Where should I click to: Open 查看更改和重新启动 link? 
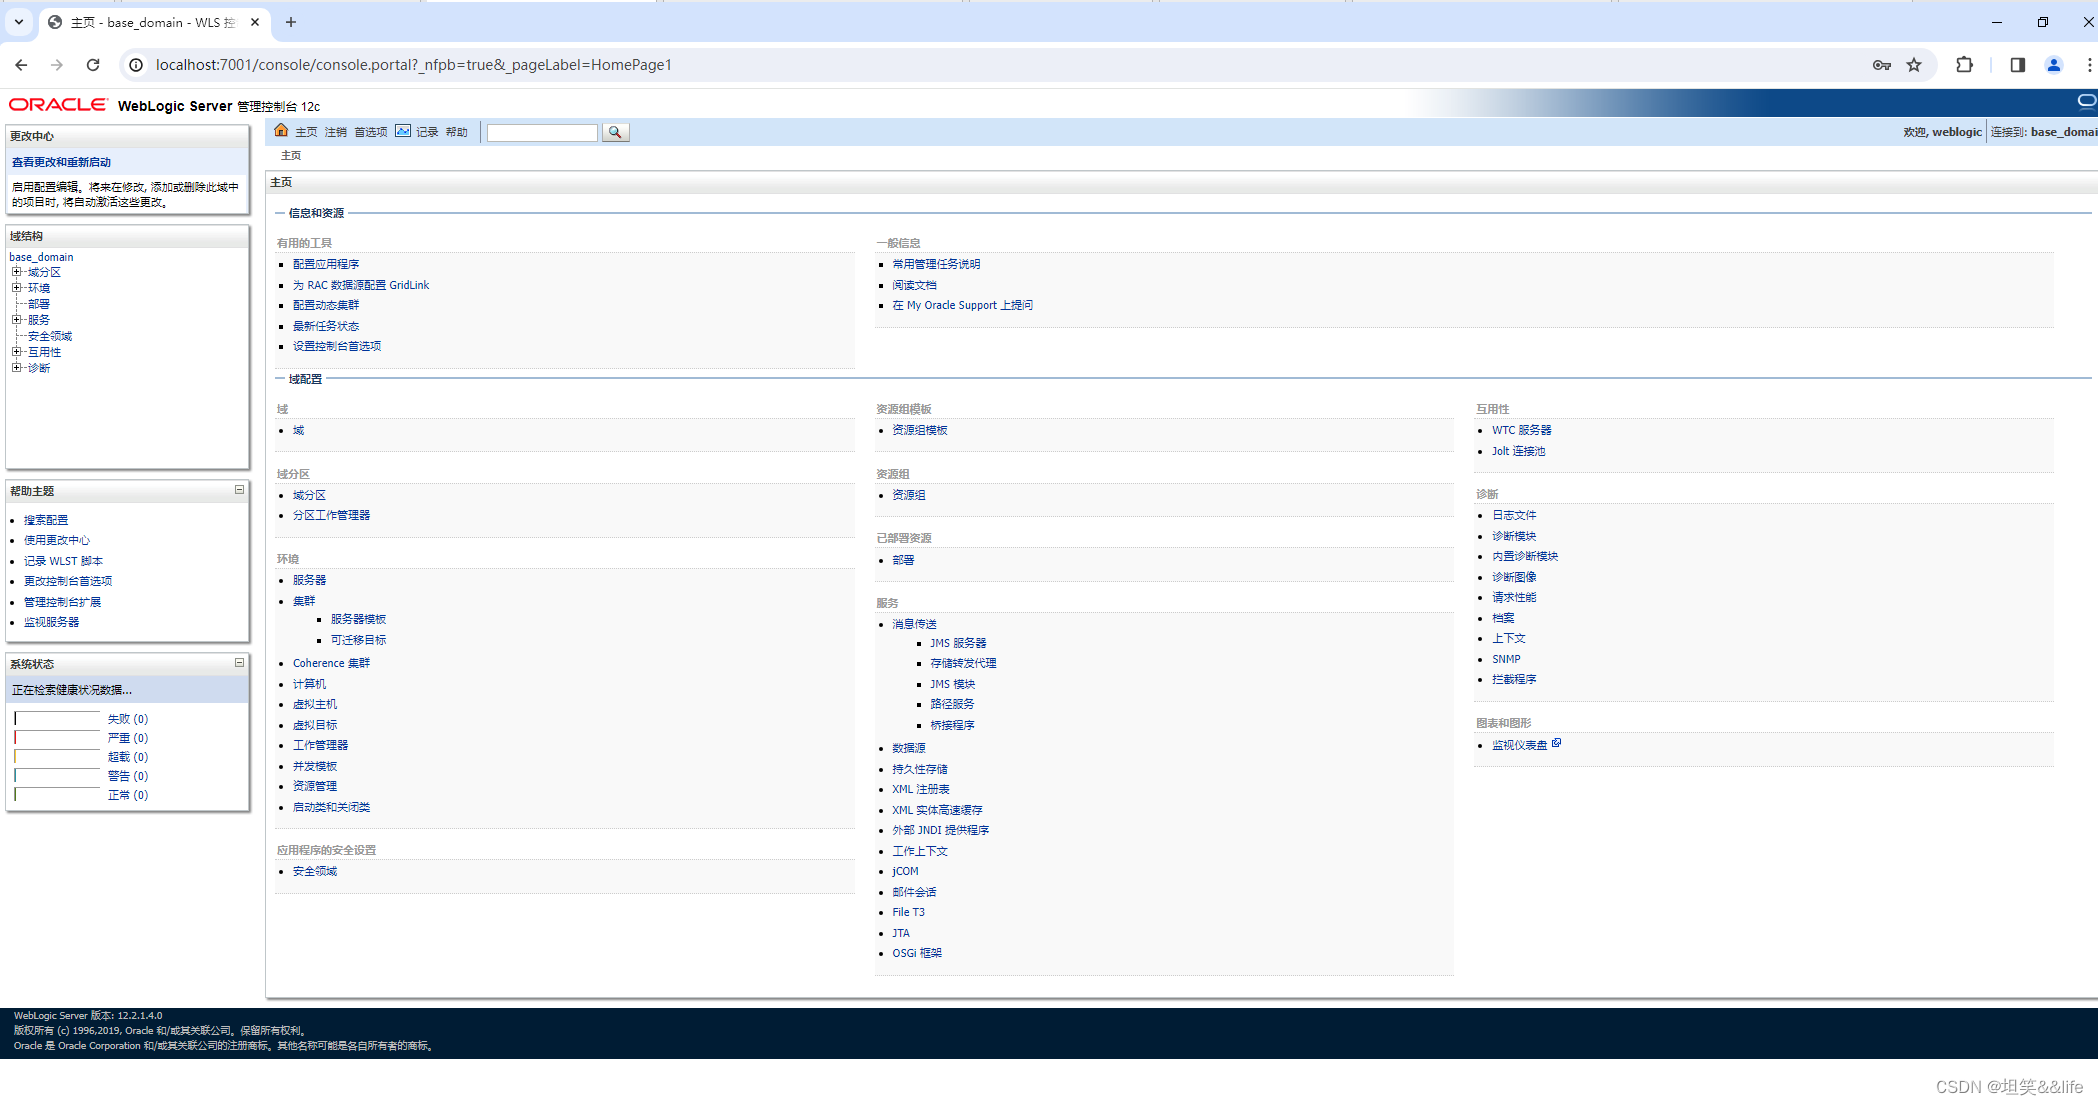(x=61, y=162)
